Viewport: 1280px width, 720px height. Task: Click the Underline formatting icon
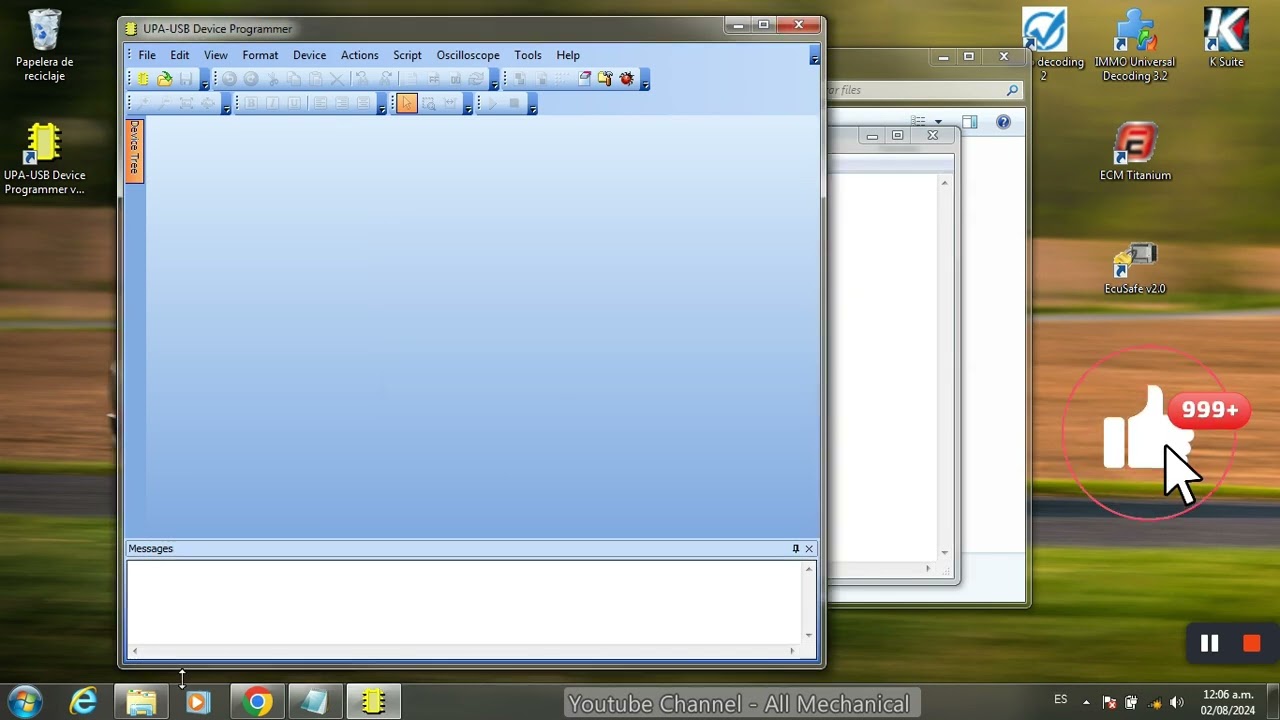294,103
